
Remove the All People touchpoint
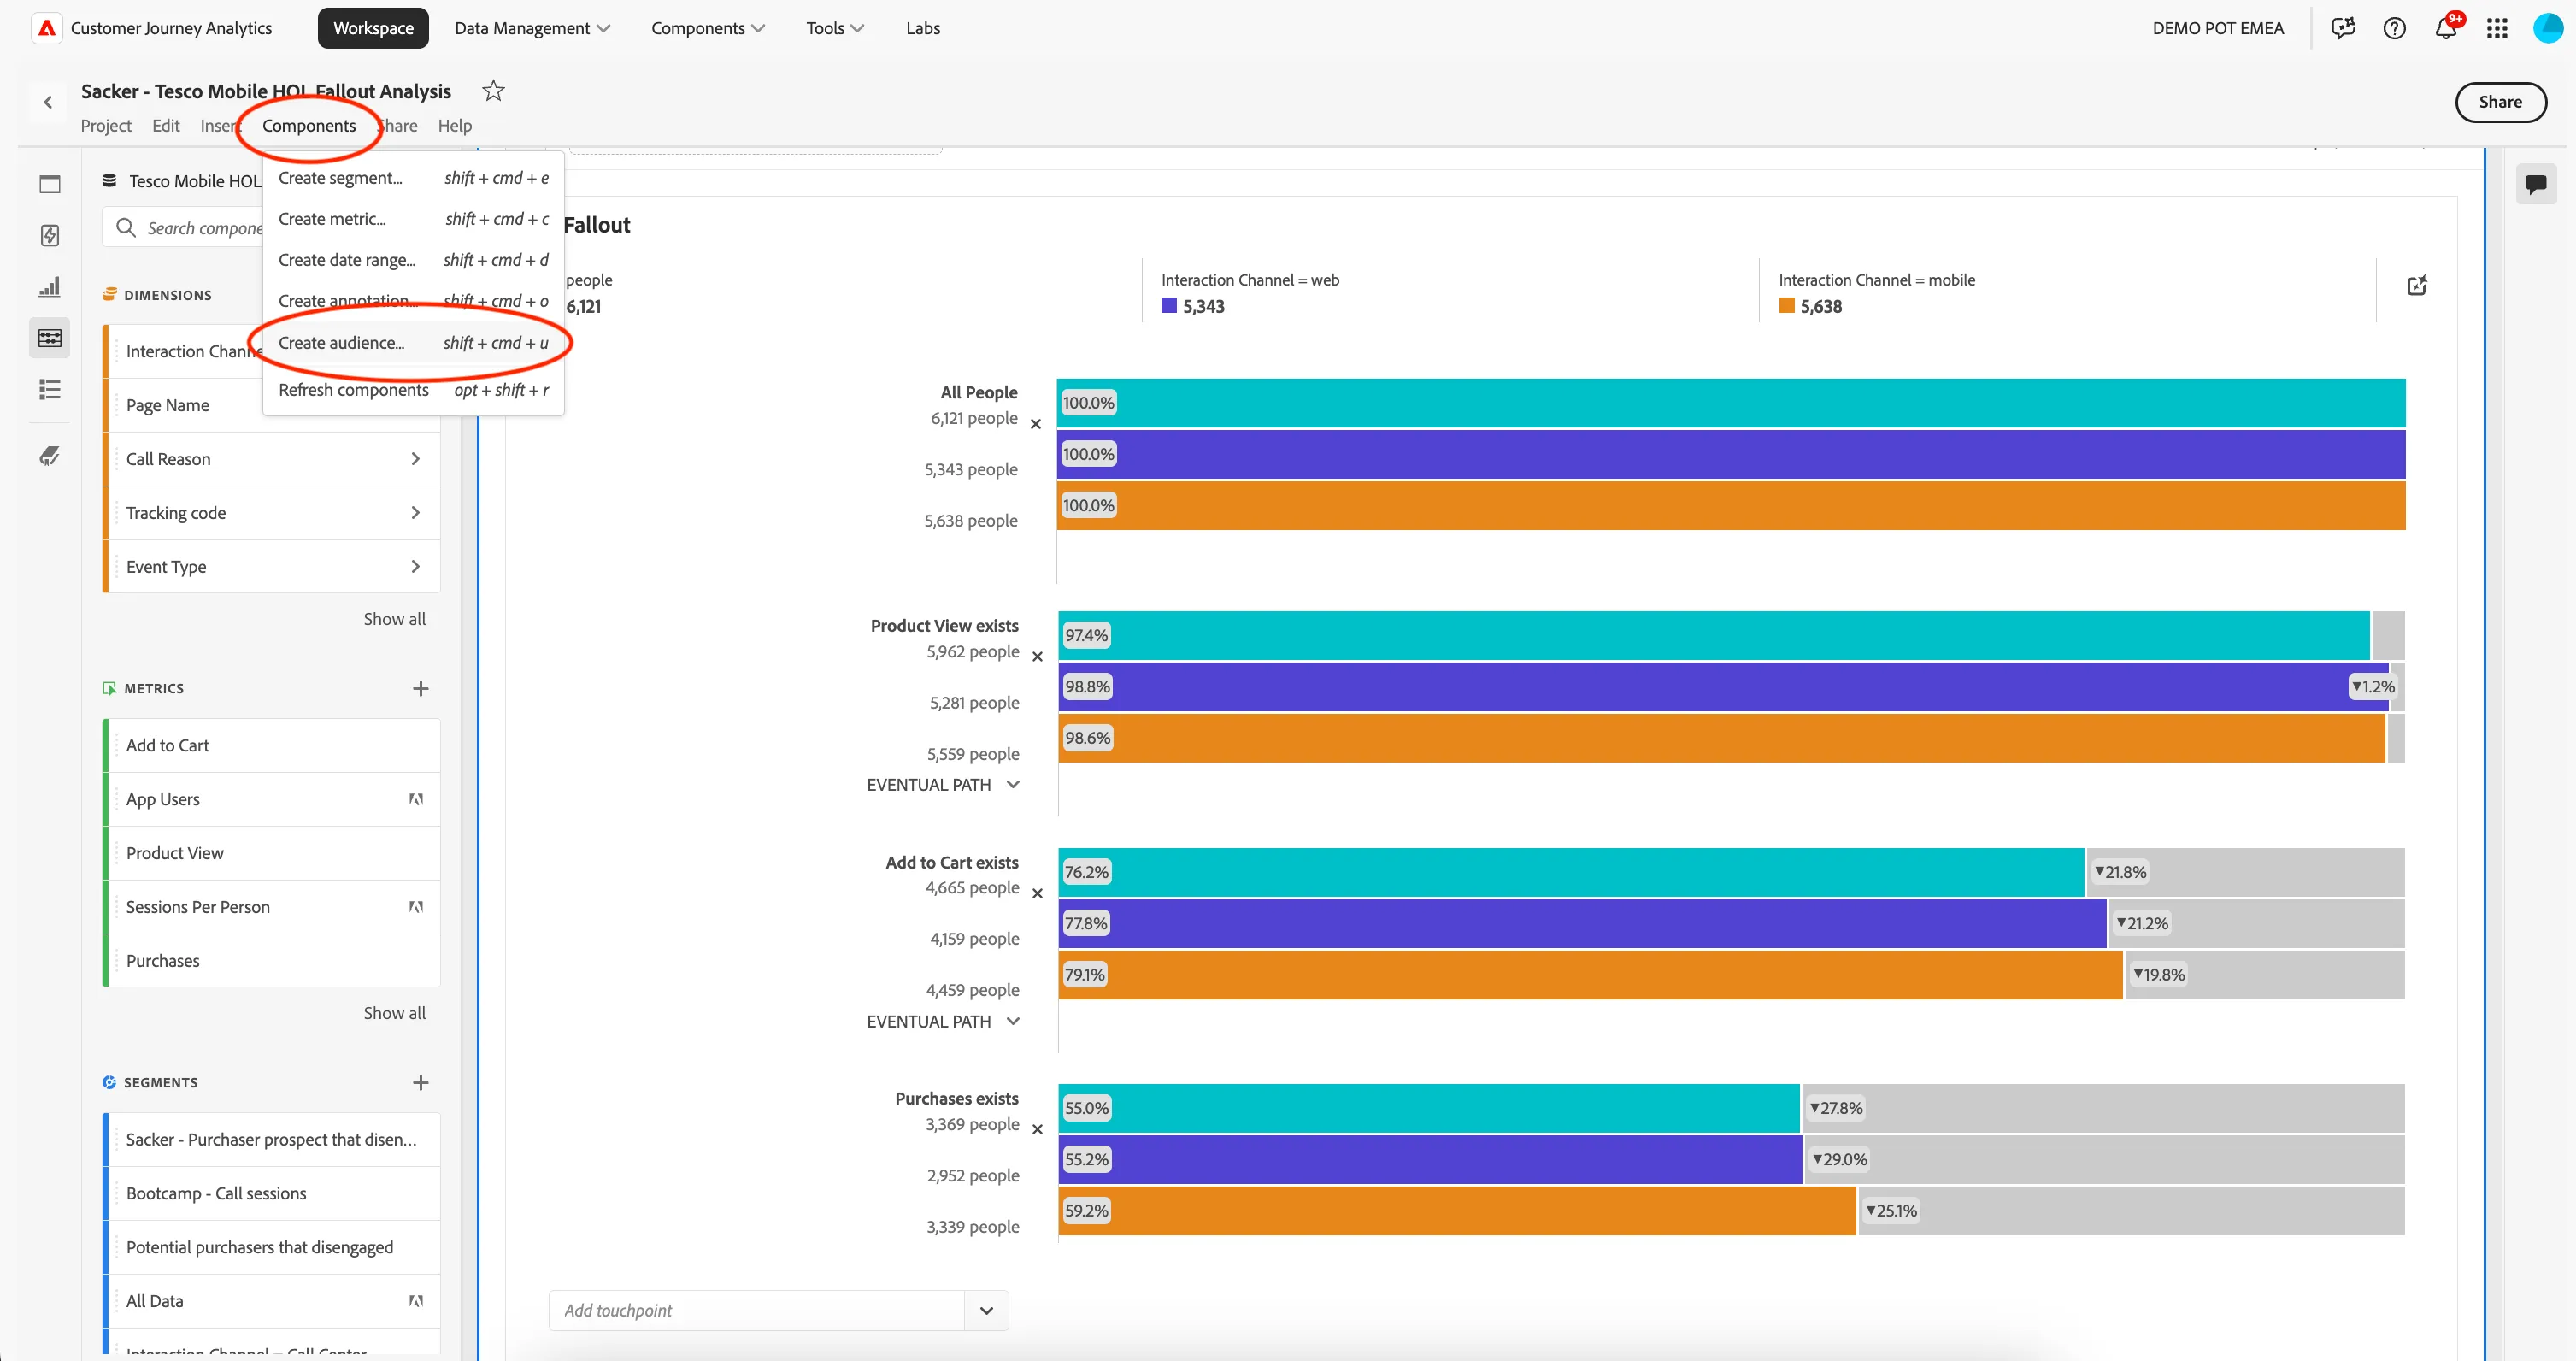[x=1035, y=424]
